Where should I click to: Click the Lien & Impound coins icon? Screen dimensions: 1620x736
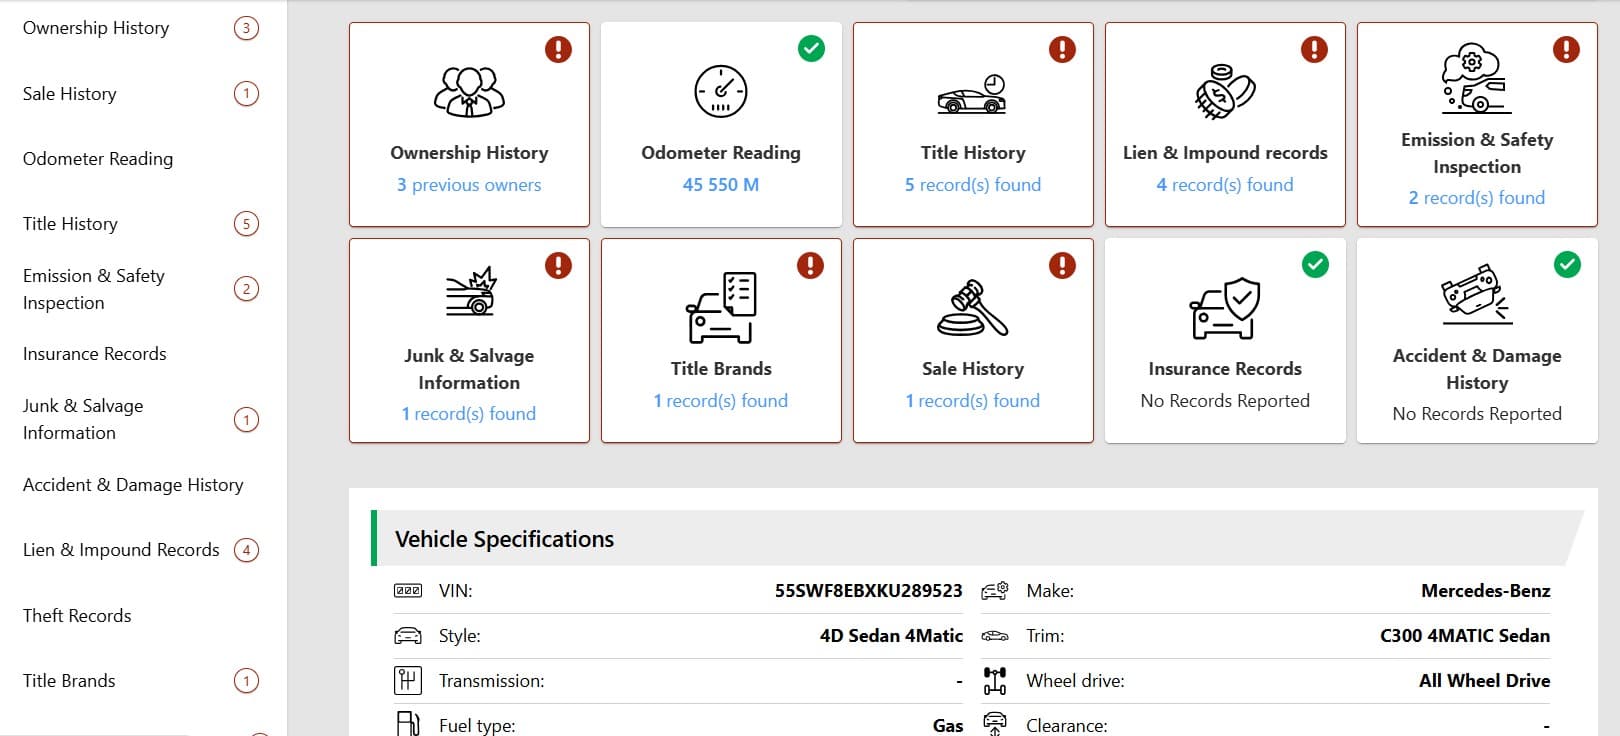click(x=1225, y=92)
